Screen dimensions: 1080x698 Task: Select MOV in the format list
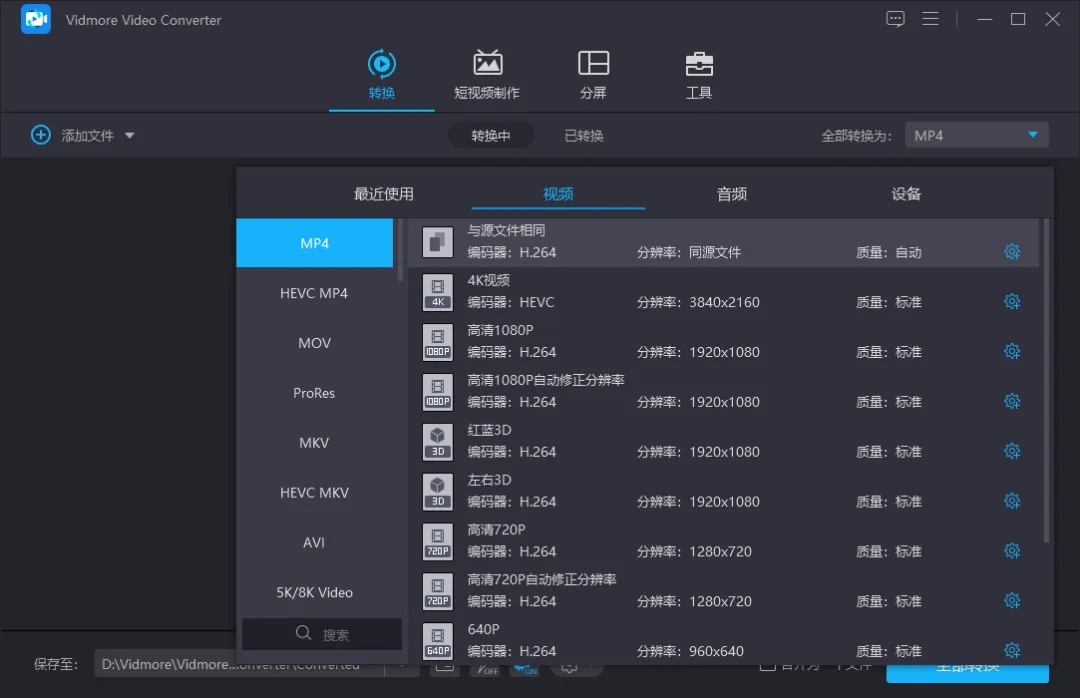[x=315, y=343]
